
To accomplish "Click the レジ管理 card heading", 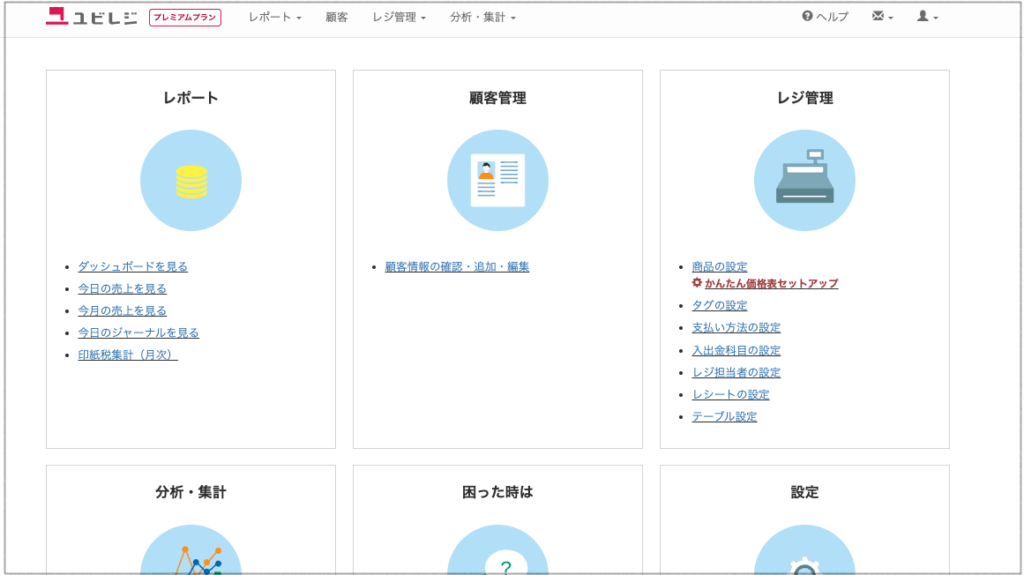I will click(x=805, y=98).
